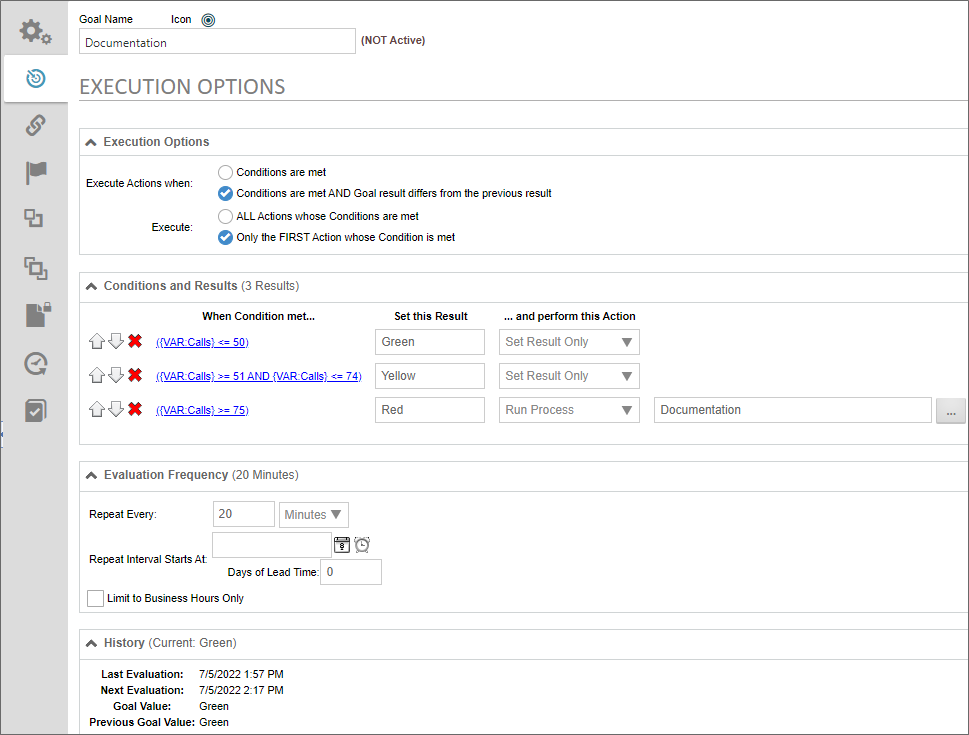Click the ellipsis browse button for Documentation
This screenshot has width=969, height=735.
950,410
